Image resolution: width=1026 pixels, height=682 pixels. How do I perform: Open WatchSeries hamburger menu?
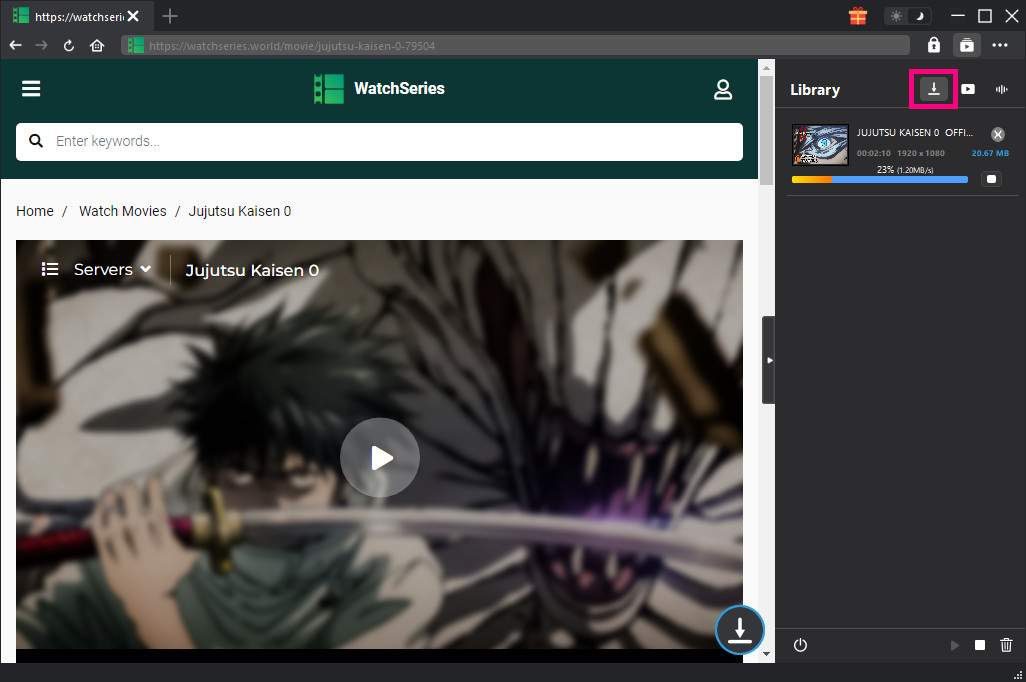pos(31,89)
